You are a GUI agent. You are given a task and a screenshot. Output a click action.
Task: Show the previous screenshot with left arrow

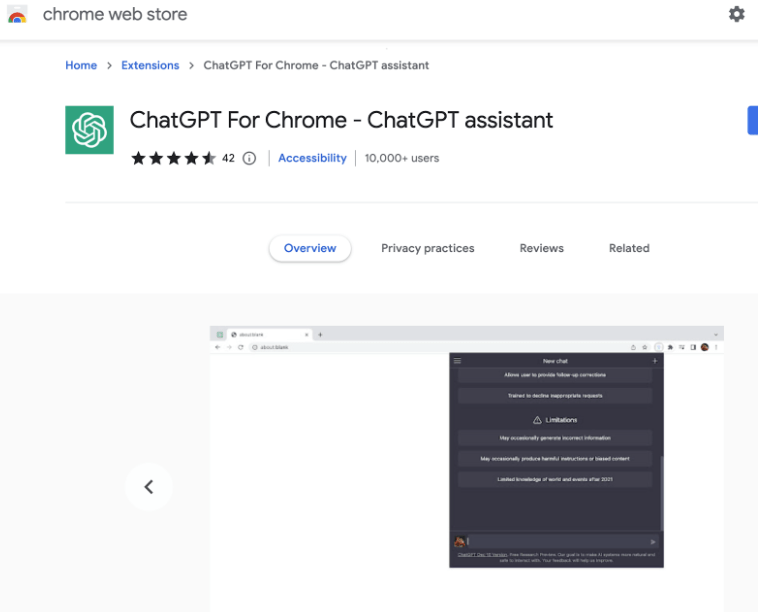(x=149, y=487)
